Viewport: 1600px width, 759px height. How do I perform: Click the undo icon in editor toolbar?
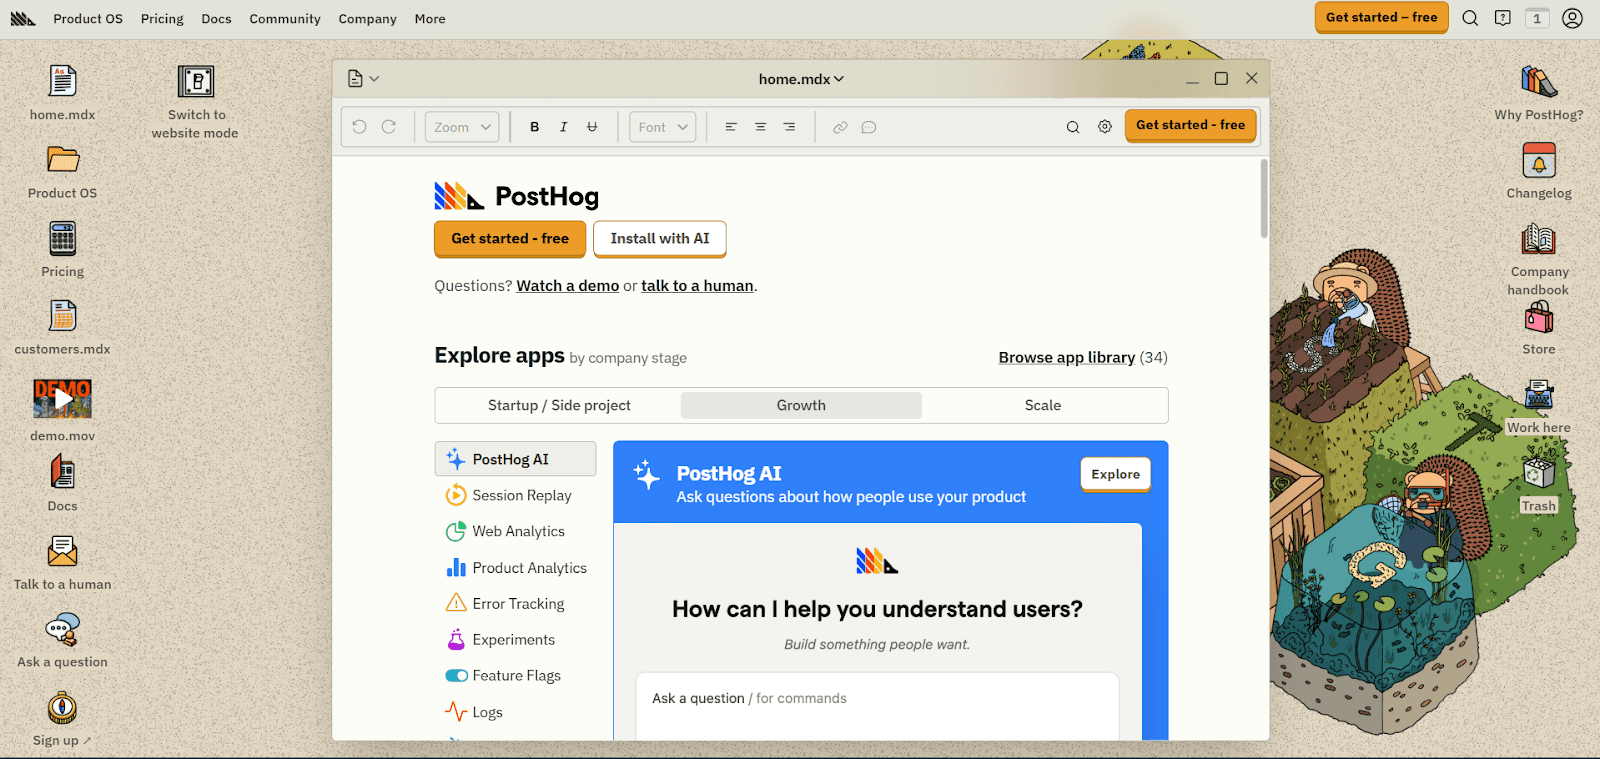click(x=359, y=127)
